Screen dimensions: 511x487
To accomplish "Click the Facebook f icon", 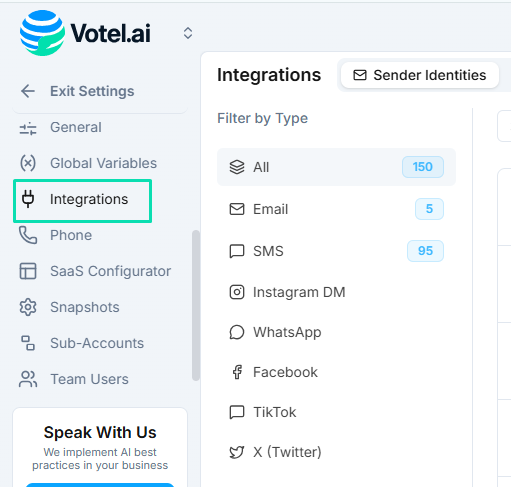I will click(x=237, y=372).
